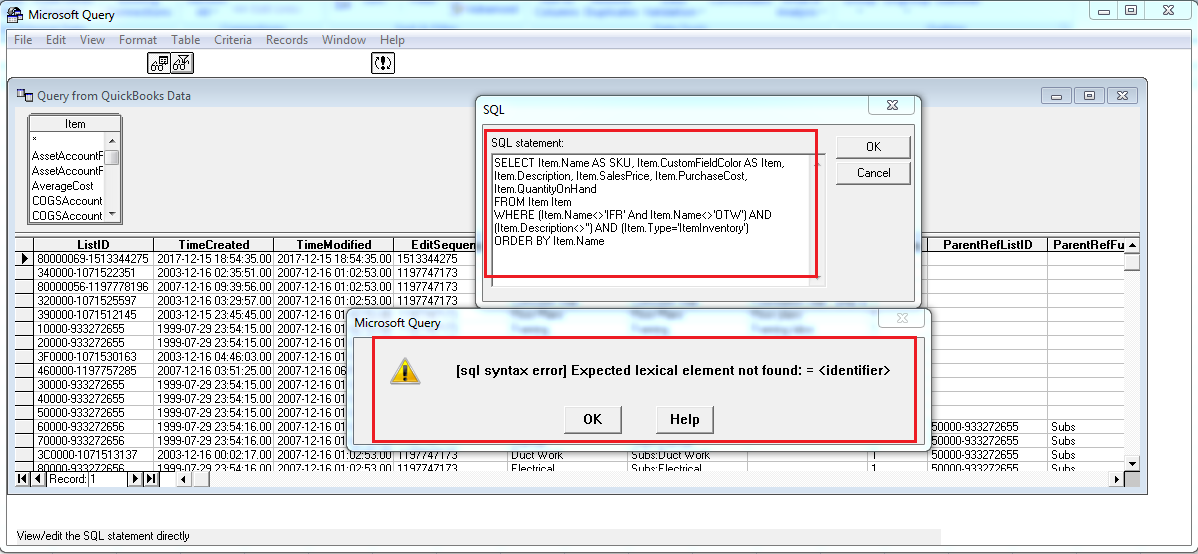The width and height of the screenshot is (1198, 554).
Task: Click cell 80000069-1513344275 in ListID column
Action: 94,259
